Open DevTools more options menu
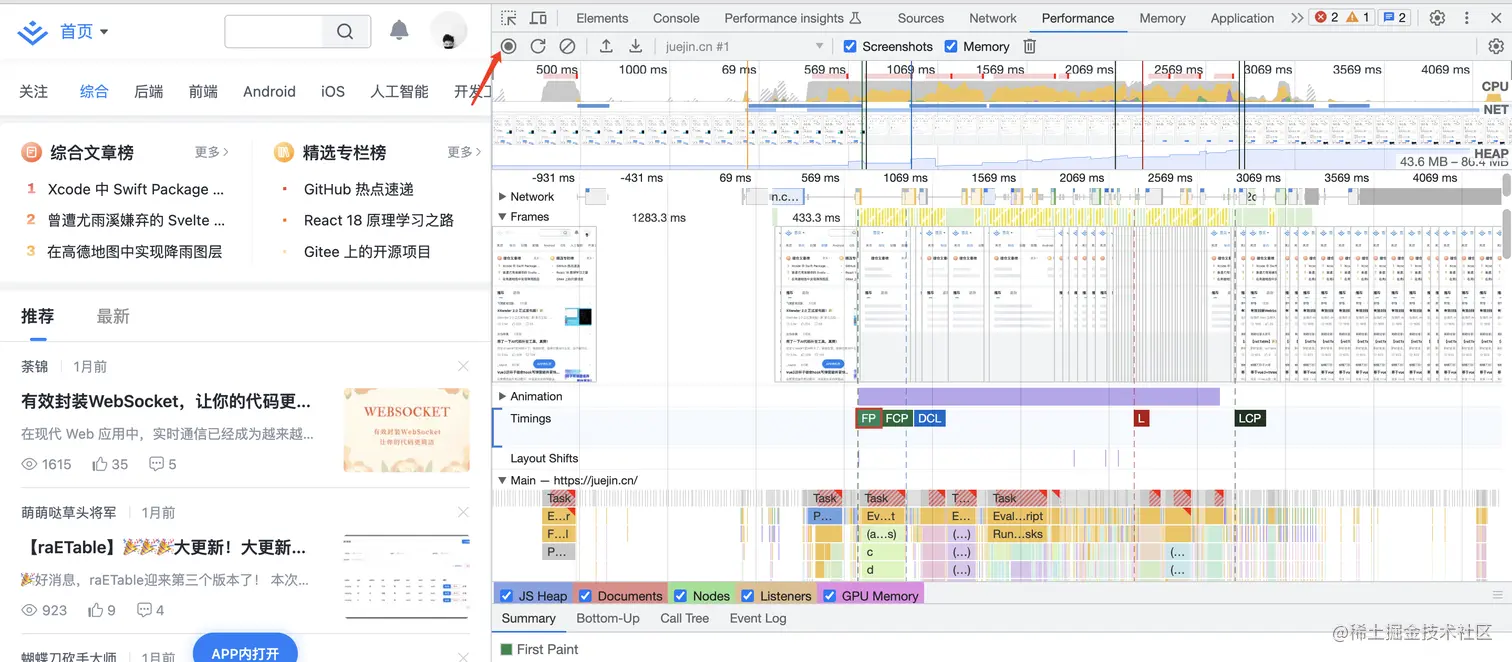The width and height of the screenshot is (1512, 662). click(x=1468, y=18)
